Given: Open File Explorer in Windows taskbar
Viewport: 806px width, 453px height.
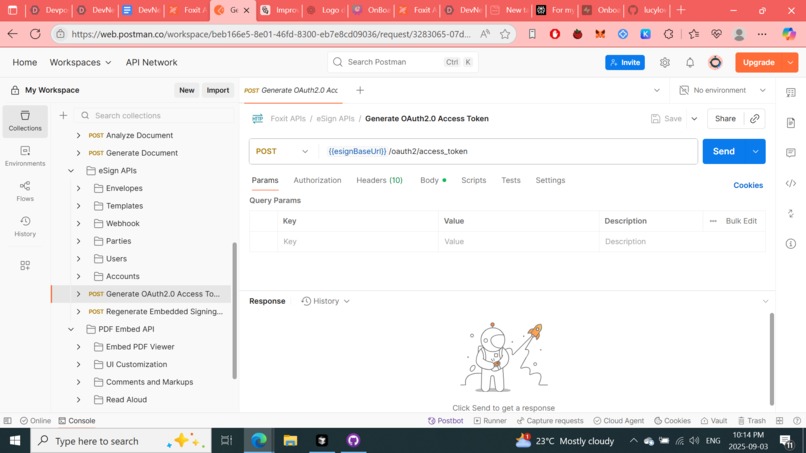Looking at the screenshot, I should coord(290,440).
